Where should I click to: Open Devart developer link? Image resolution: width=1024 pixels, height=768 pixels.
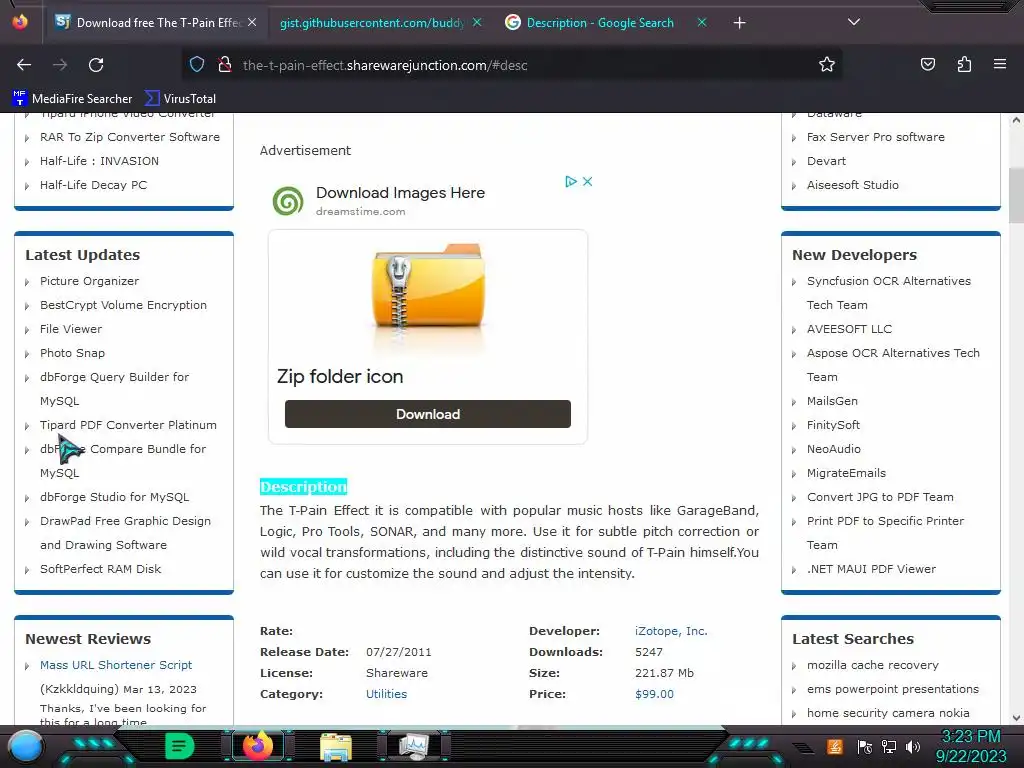(x=826, y=161)
